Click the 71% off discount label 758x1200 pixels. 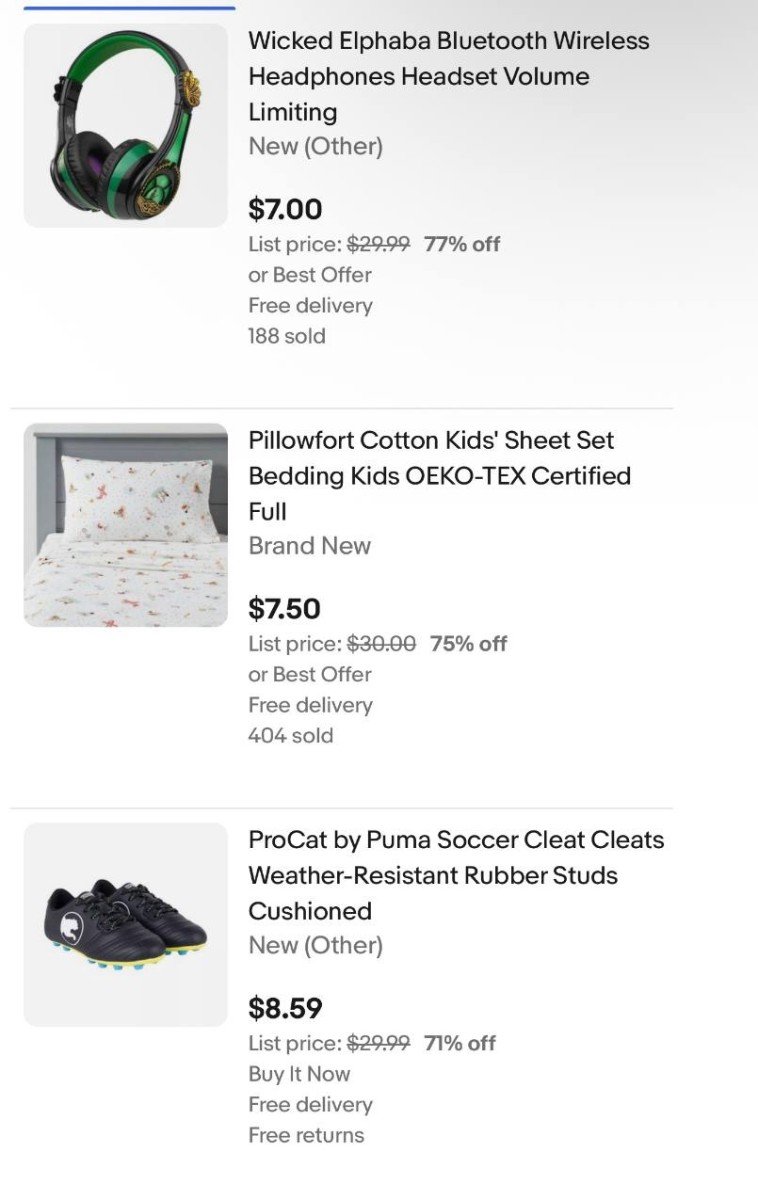[x=460, y=1043]
